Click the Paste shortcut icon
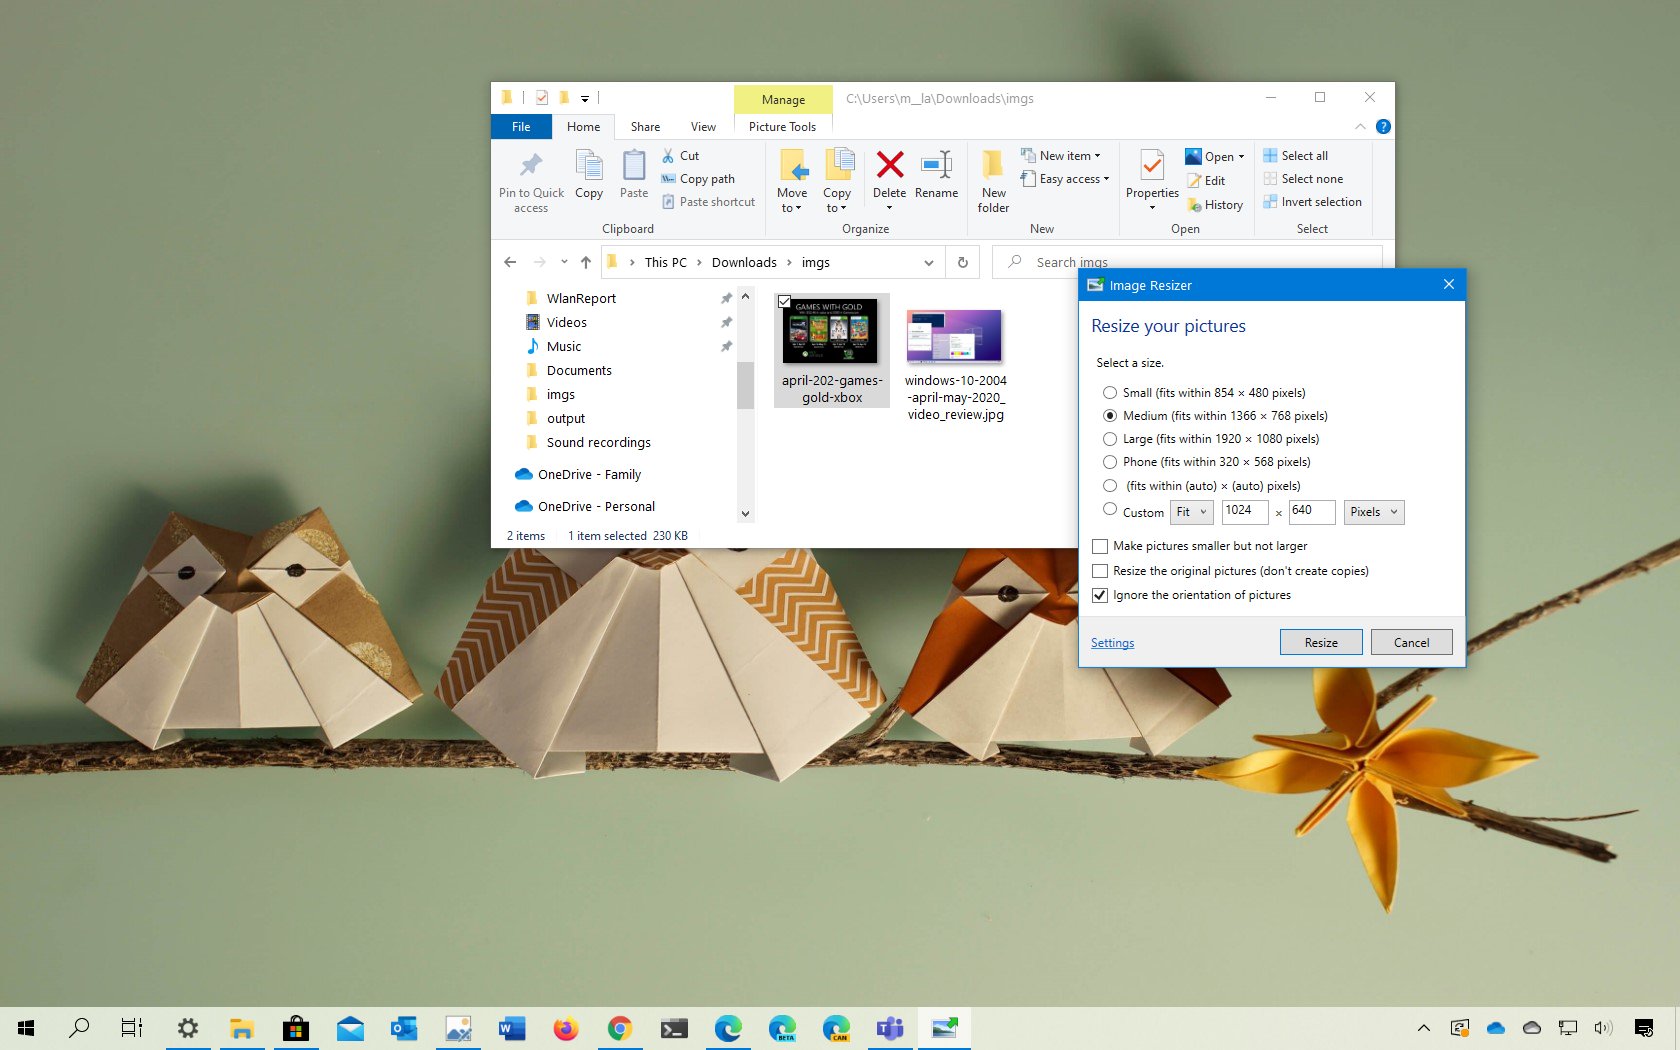The width and height of the screenshot is (1680, 1050). [x=667, y=201]
